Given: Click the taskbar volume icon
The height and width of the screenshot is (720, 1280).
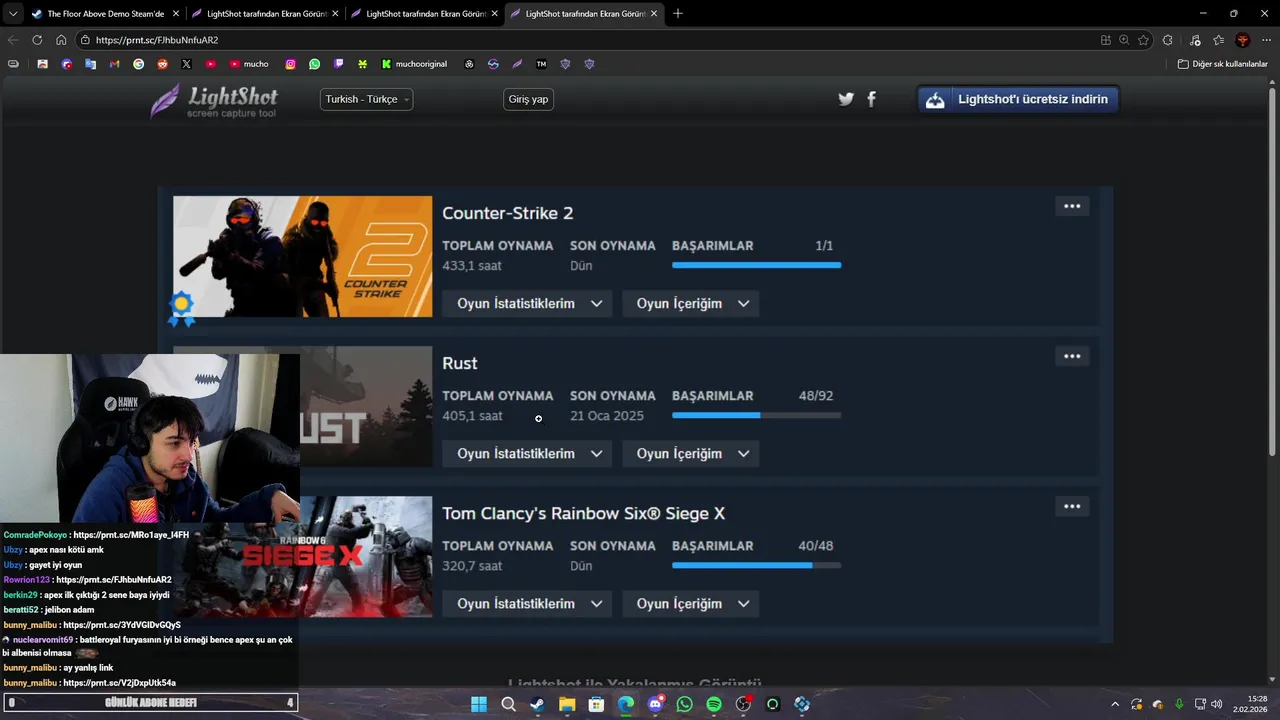Looking at the screenshot, I should (1216, 704).
